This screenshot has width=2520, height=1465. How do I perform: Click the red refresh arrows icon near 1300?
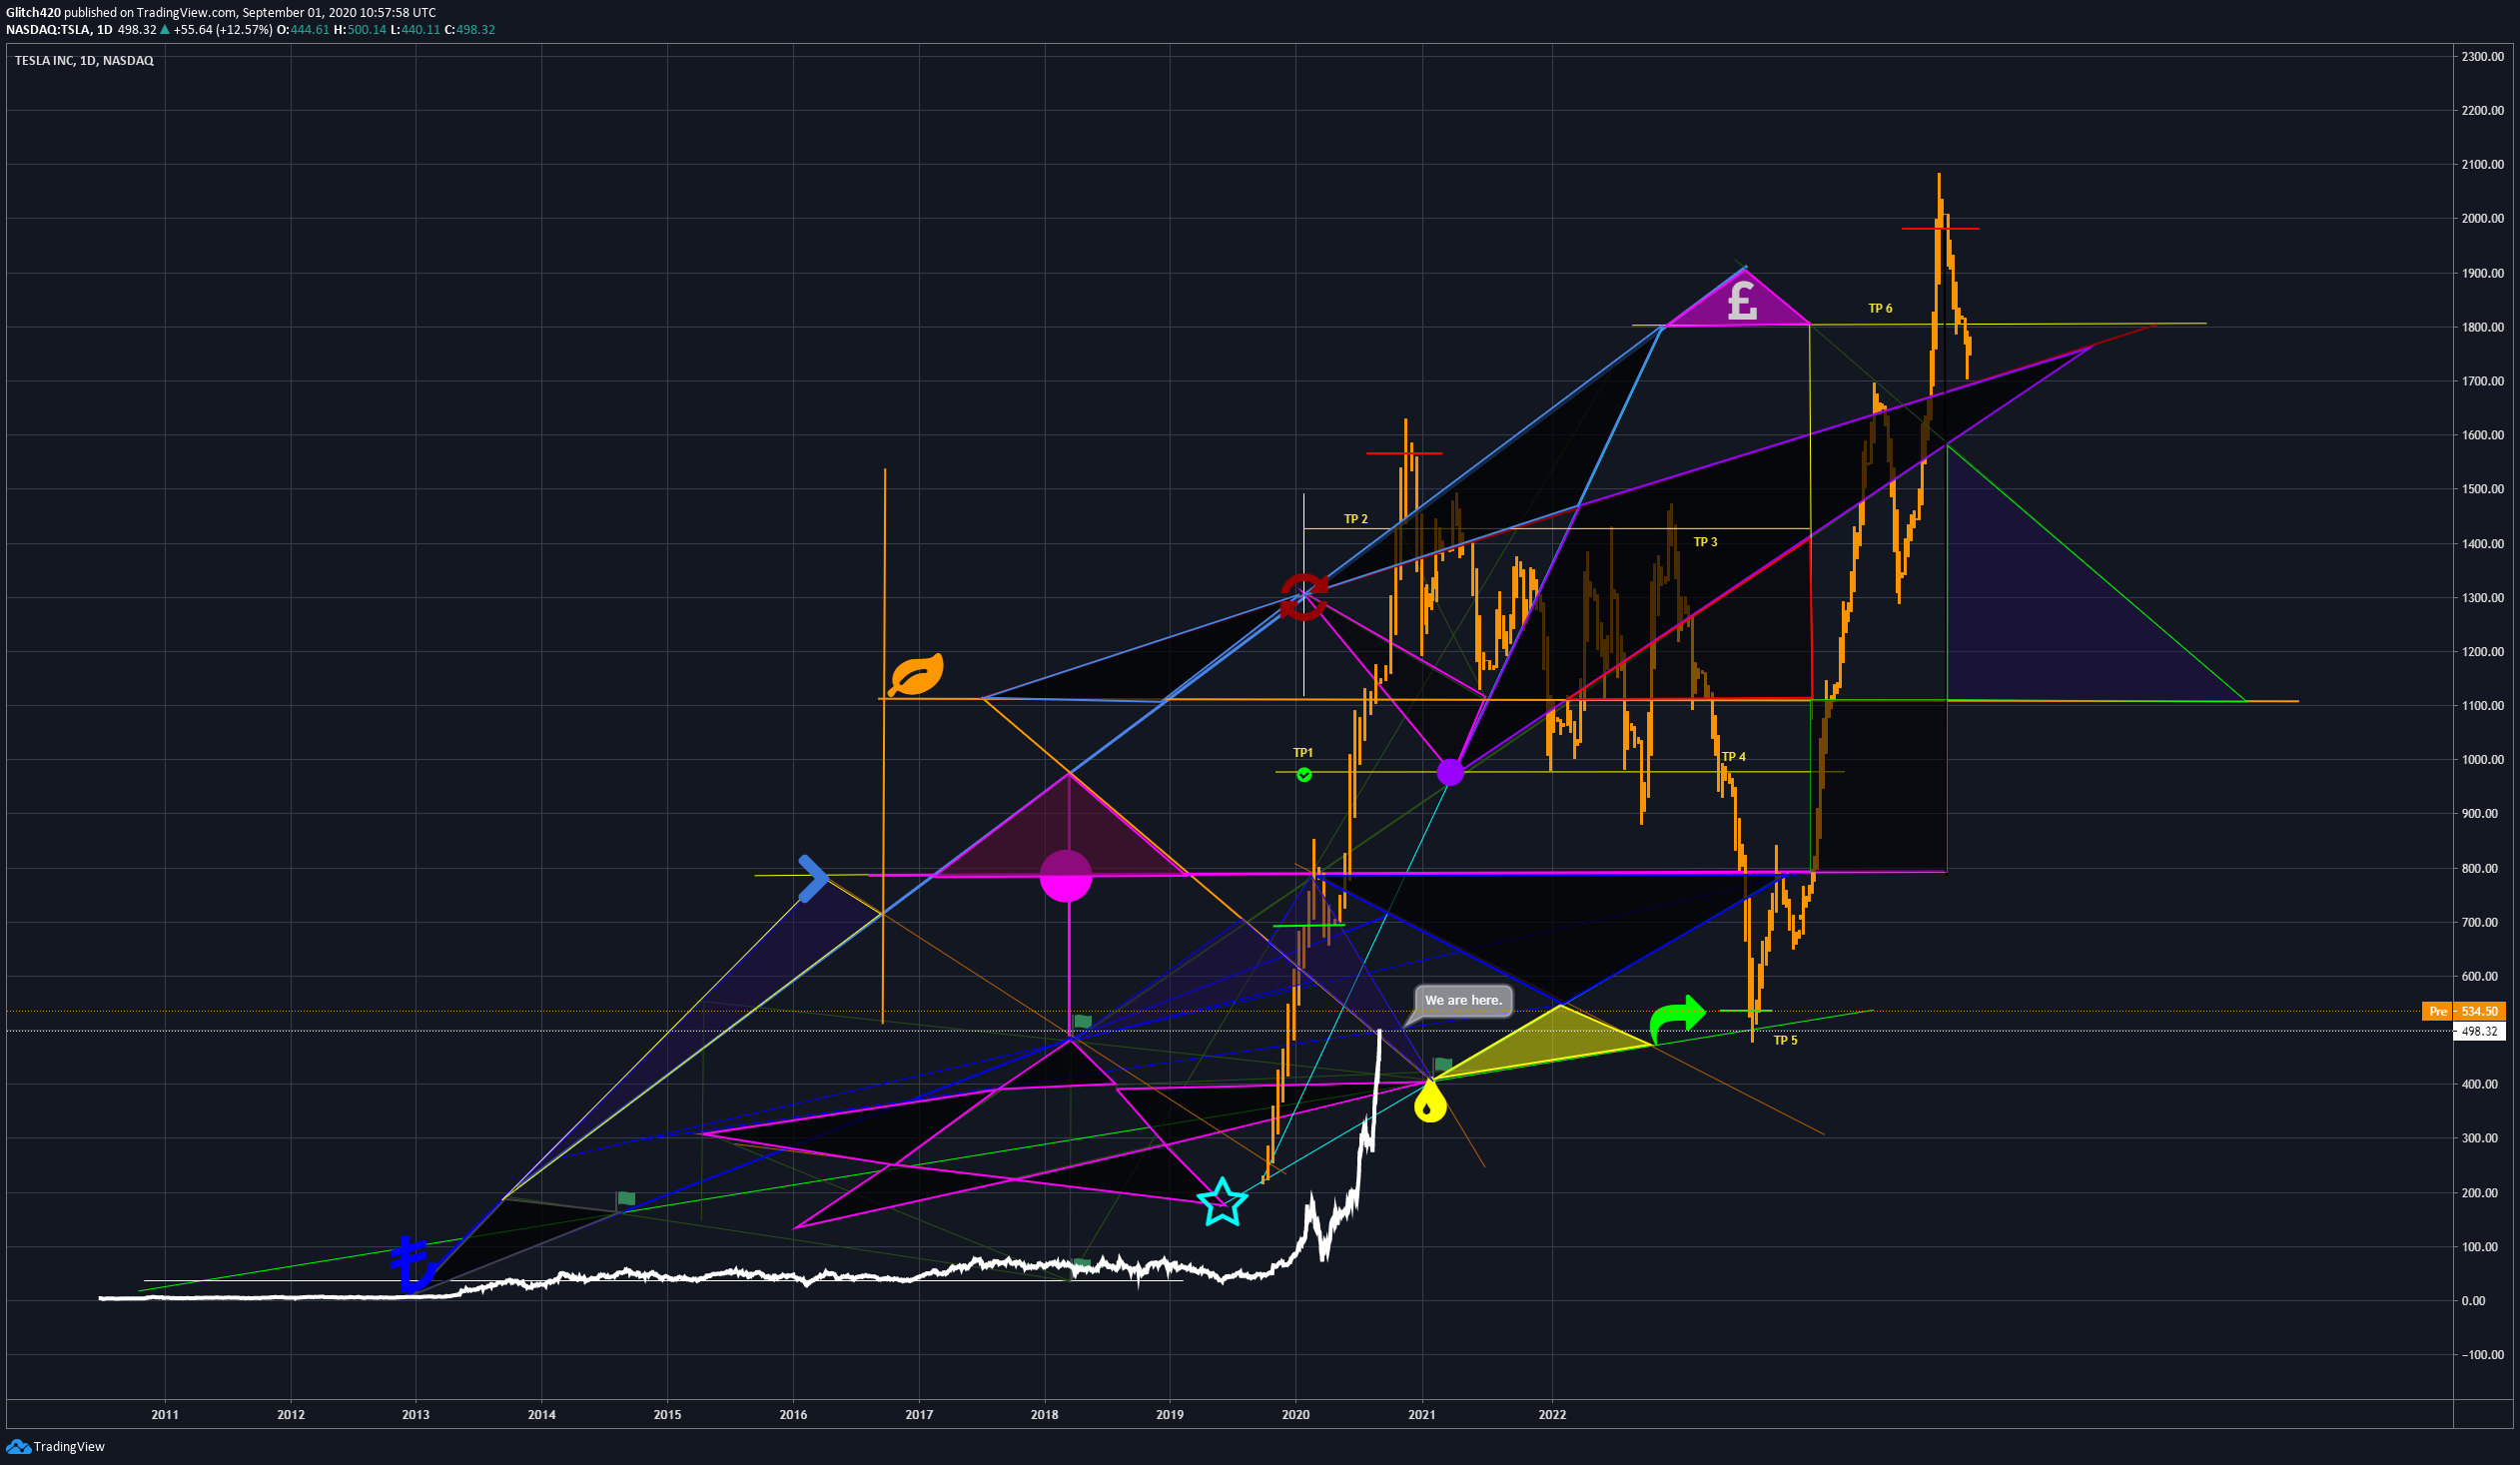click(1304, 596)
